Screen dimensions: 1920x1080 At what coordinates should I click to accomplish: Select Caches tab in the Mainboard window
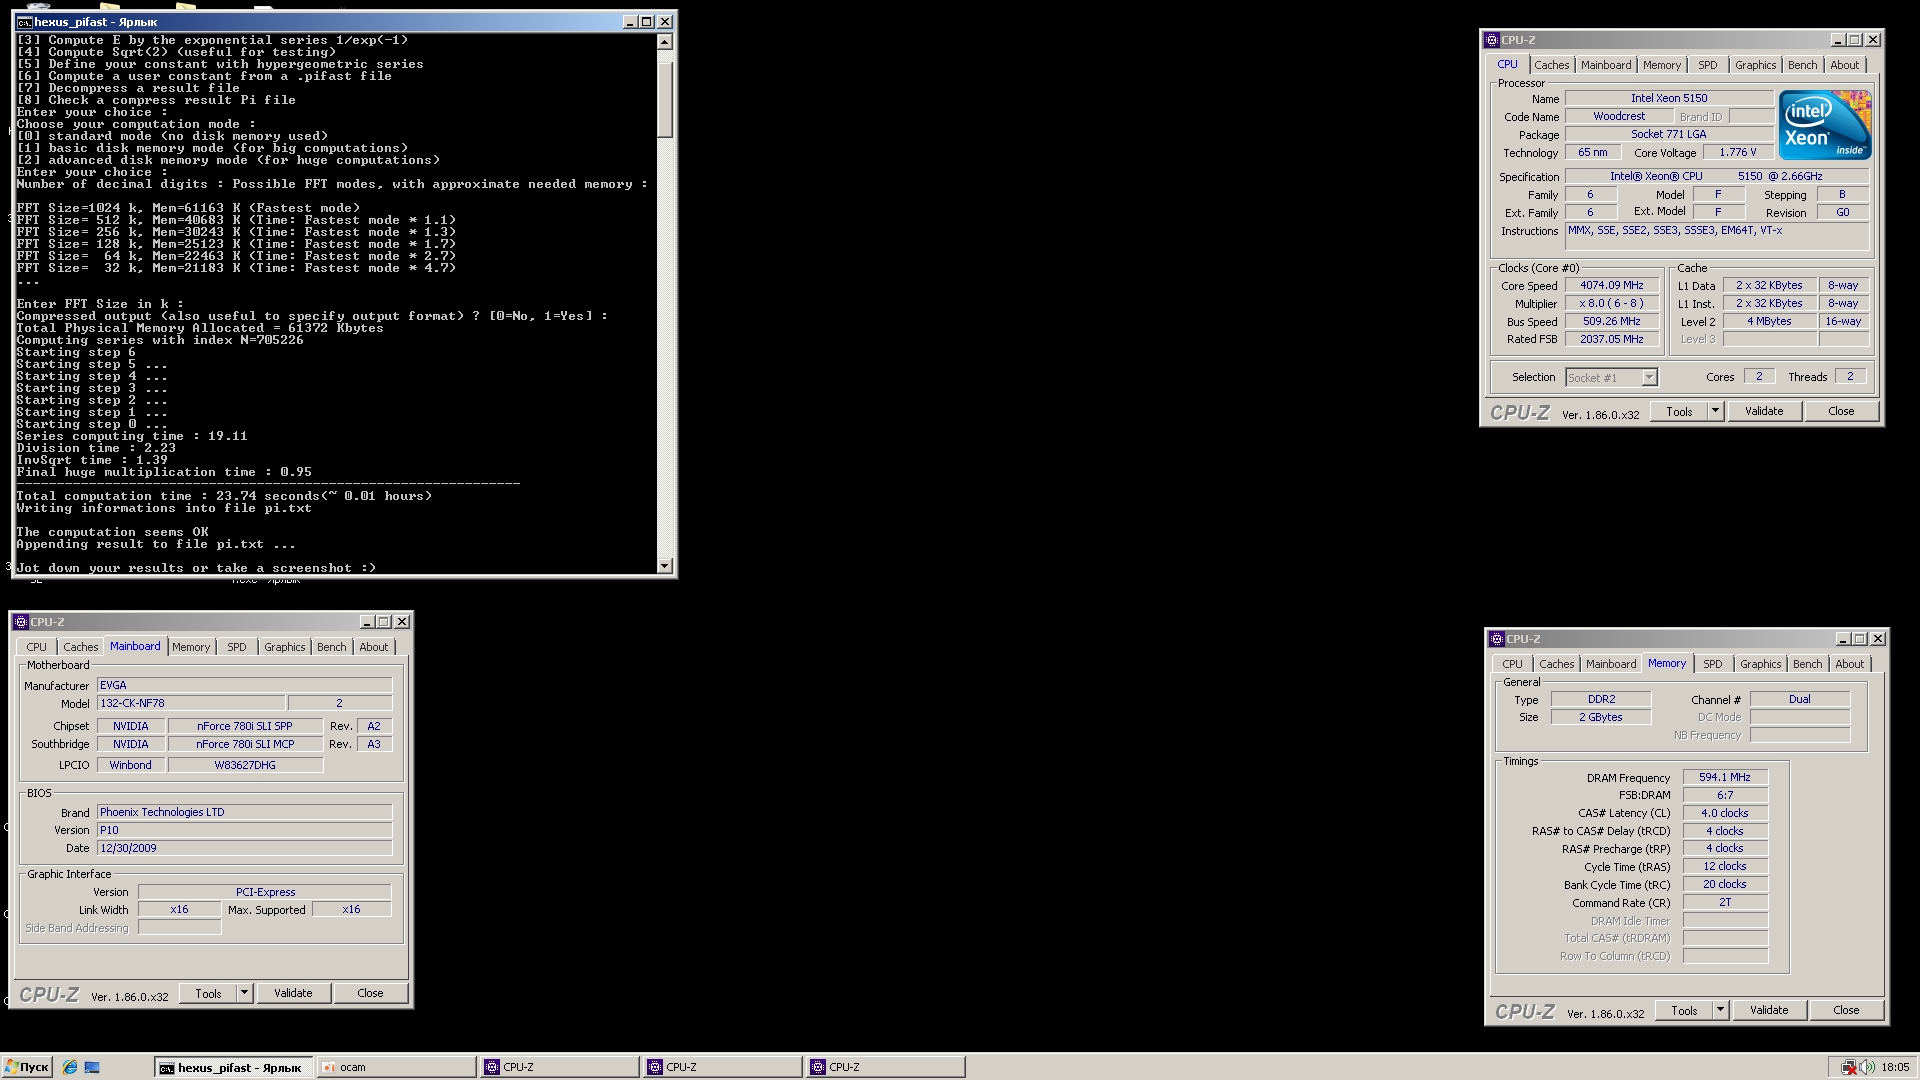click(x=81, y=647)
